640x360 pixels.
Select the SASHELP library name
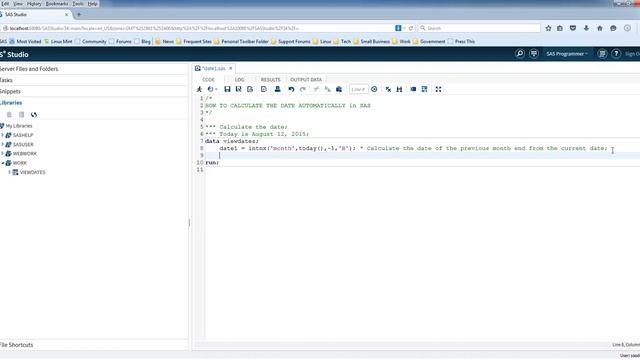click(23, 135)
